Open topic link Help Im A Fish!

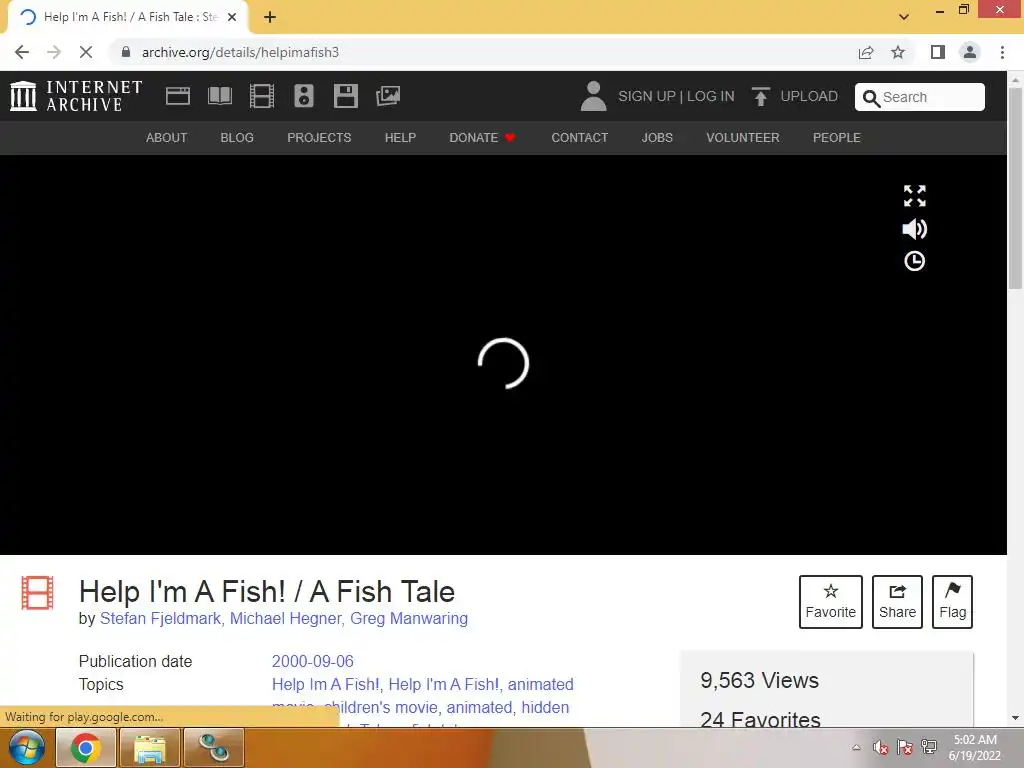point(325,684)
